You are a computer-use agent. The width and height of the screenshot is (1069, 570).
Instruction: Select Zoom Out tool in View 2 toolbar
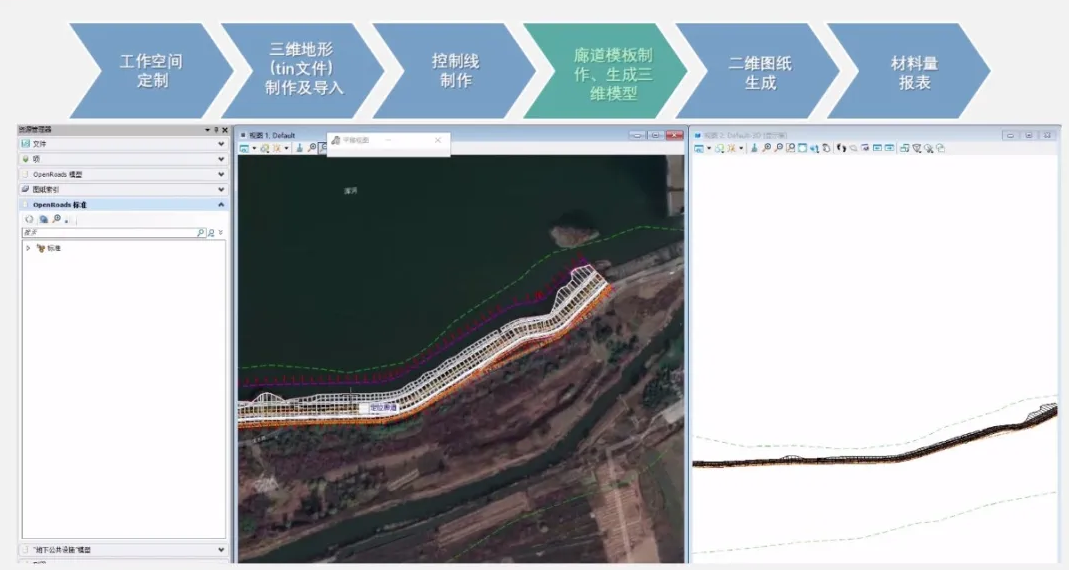coord(779,148)
